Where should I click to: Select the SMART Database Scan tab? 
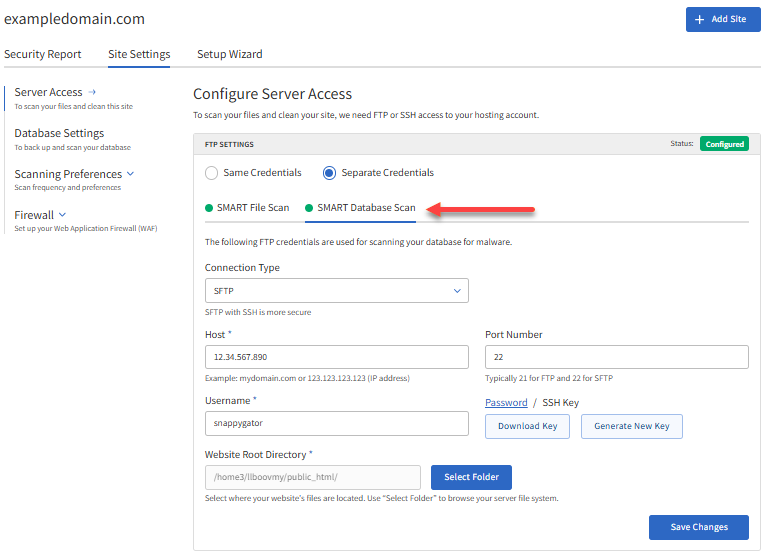360,208
